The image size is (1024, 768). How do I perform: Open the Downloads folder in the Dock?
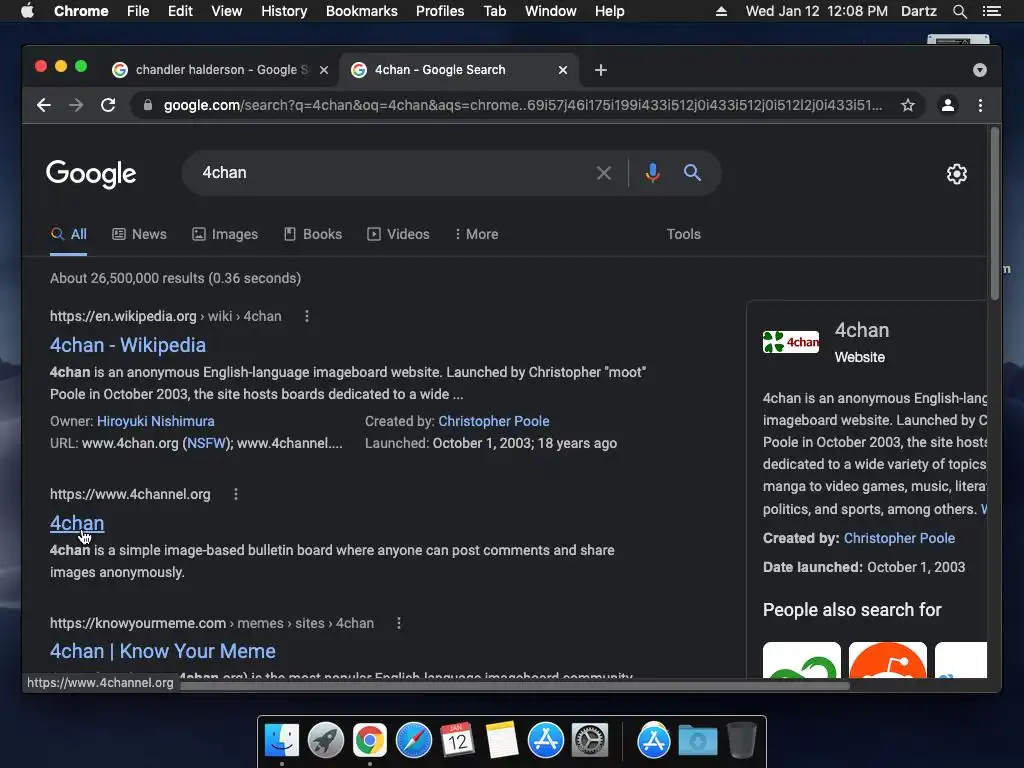(x=697, y=741)
